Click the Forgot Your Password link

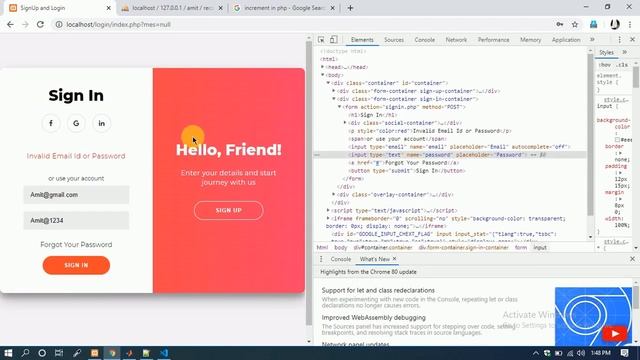click(x=76, y=244)
